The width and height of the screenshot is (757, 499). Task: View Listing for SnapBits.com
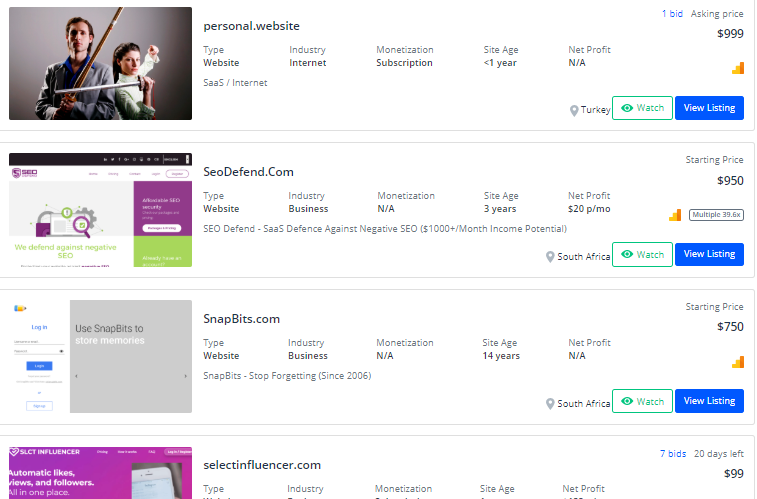pos(709,401)
